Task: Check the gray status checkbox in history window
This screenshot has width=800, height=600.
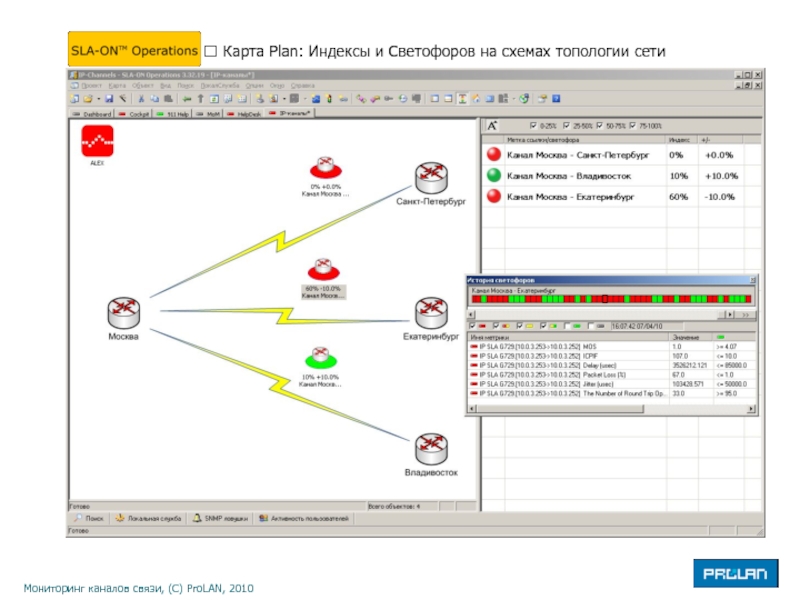Action: tap(590, 326)
